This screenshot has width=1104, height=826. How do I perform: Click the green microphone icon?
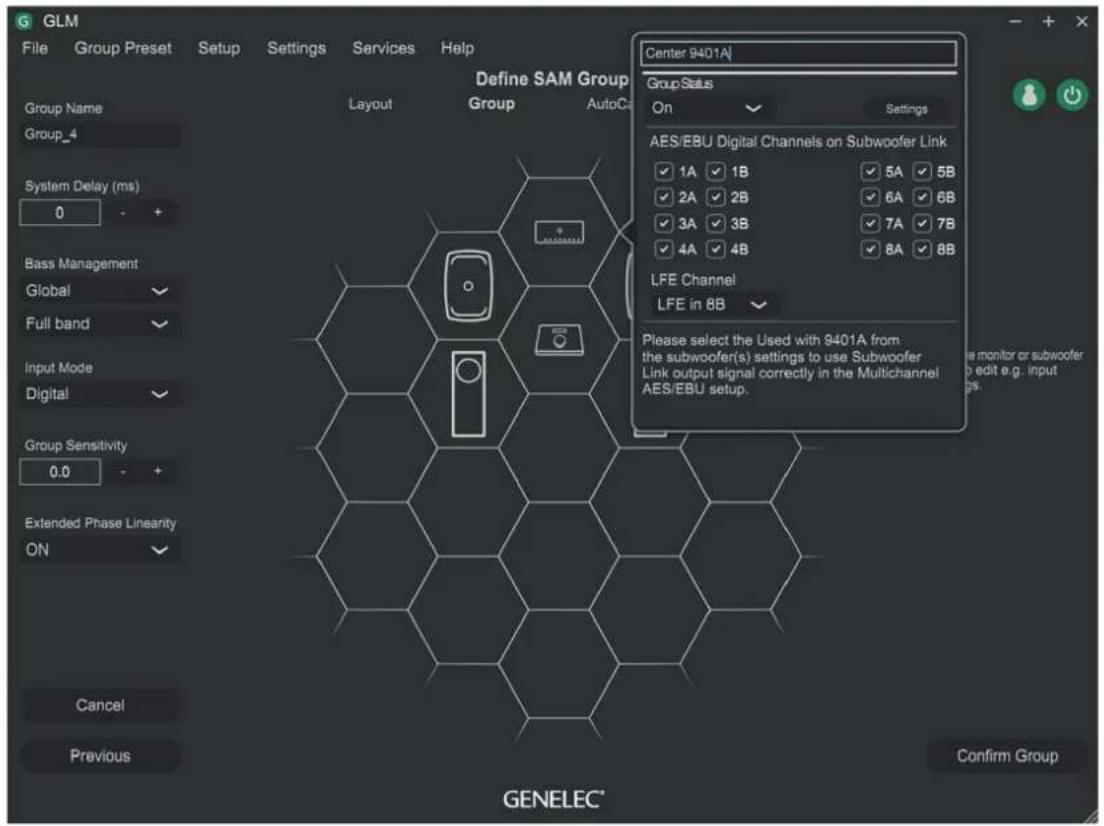click(1029, 95)
